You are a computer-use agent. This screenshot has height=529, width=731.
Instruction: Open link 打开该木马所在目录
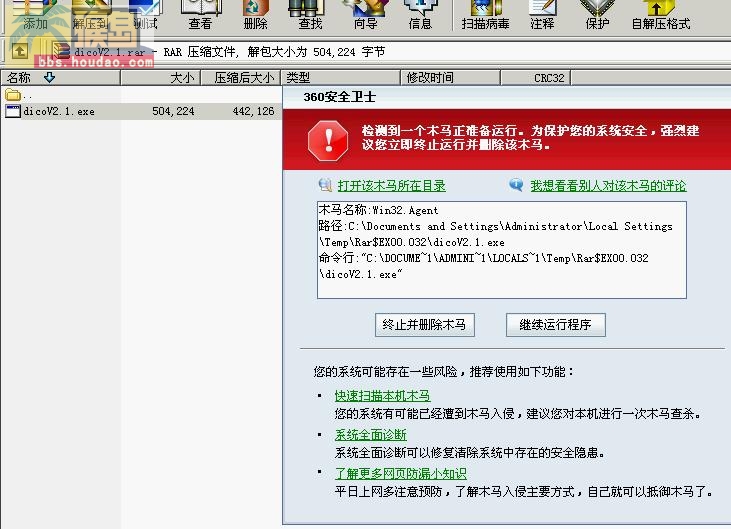pyautogui.click(x=392, y=186)
